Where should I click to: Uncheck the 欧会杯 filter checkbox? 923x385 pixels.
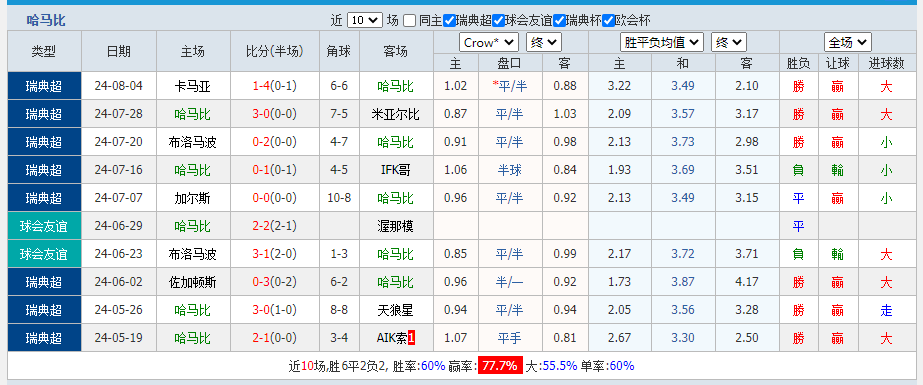(x=609, y=20)
